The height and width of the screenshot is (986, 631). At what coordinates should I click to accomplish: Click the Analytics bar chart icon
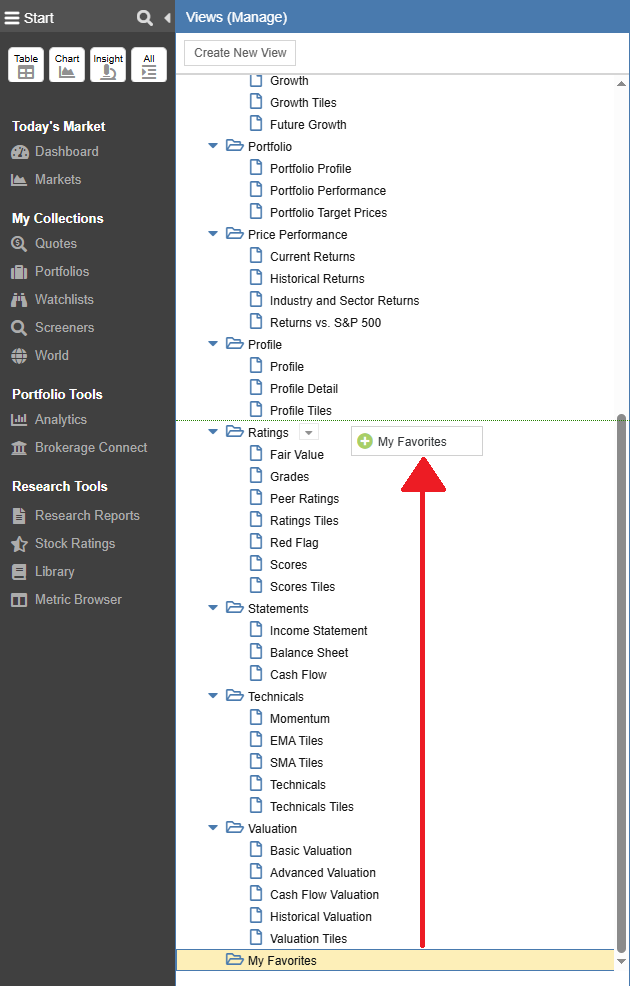20,419
